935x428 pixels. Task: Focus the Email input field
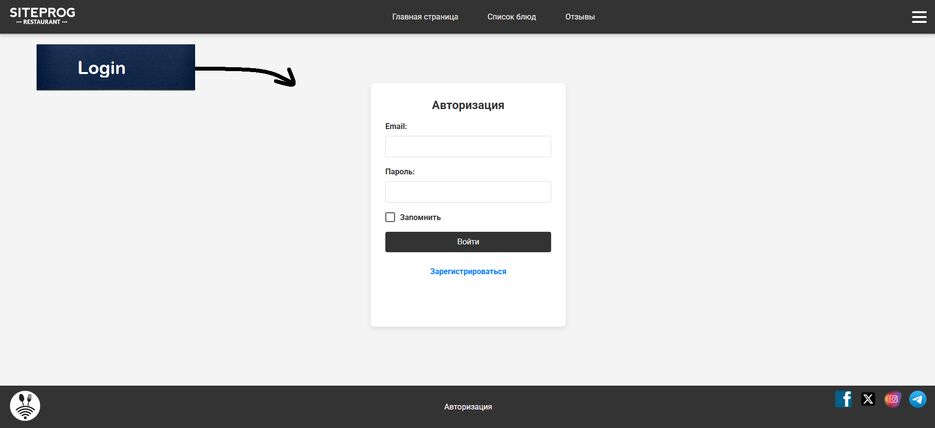[x=468, y=147]
